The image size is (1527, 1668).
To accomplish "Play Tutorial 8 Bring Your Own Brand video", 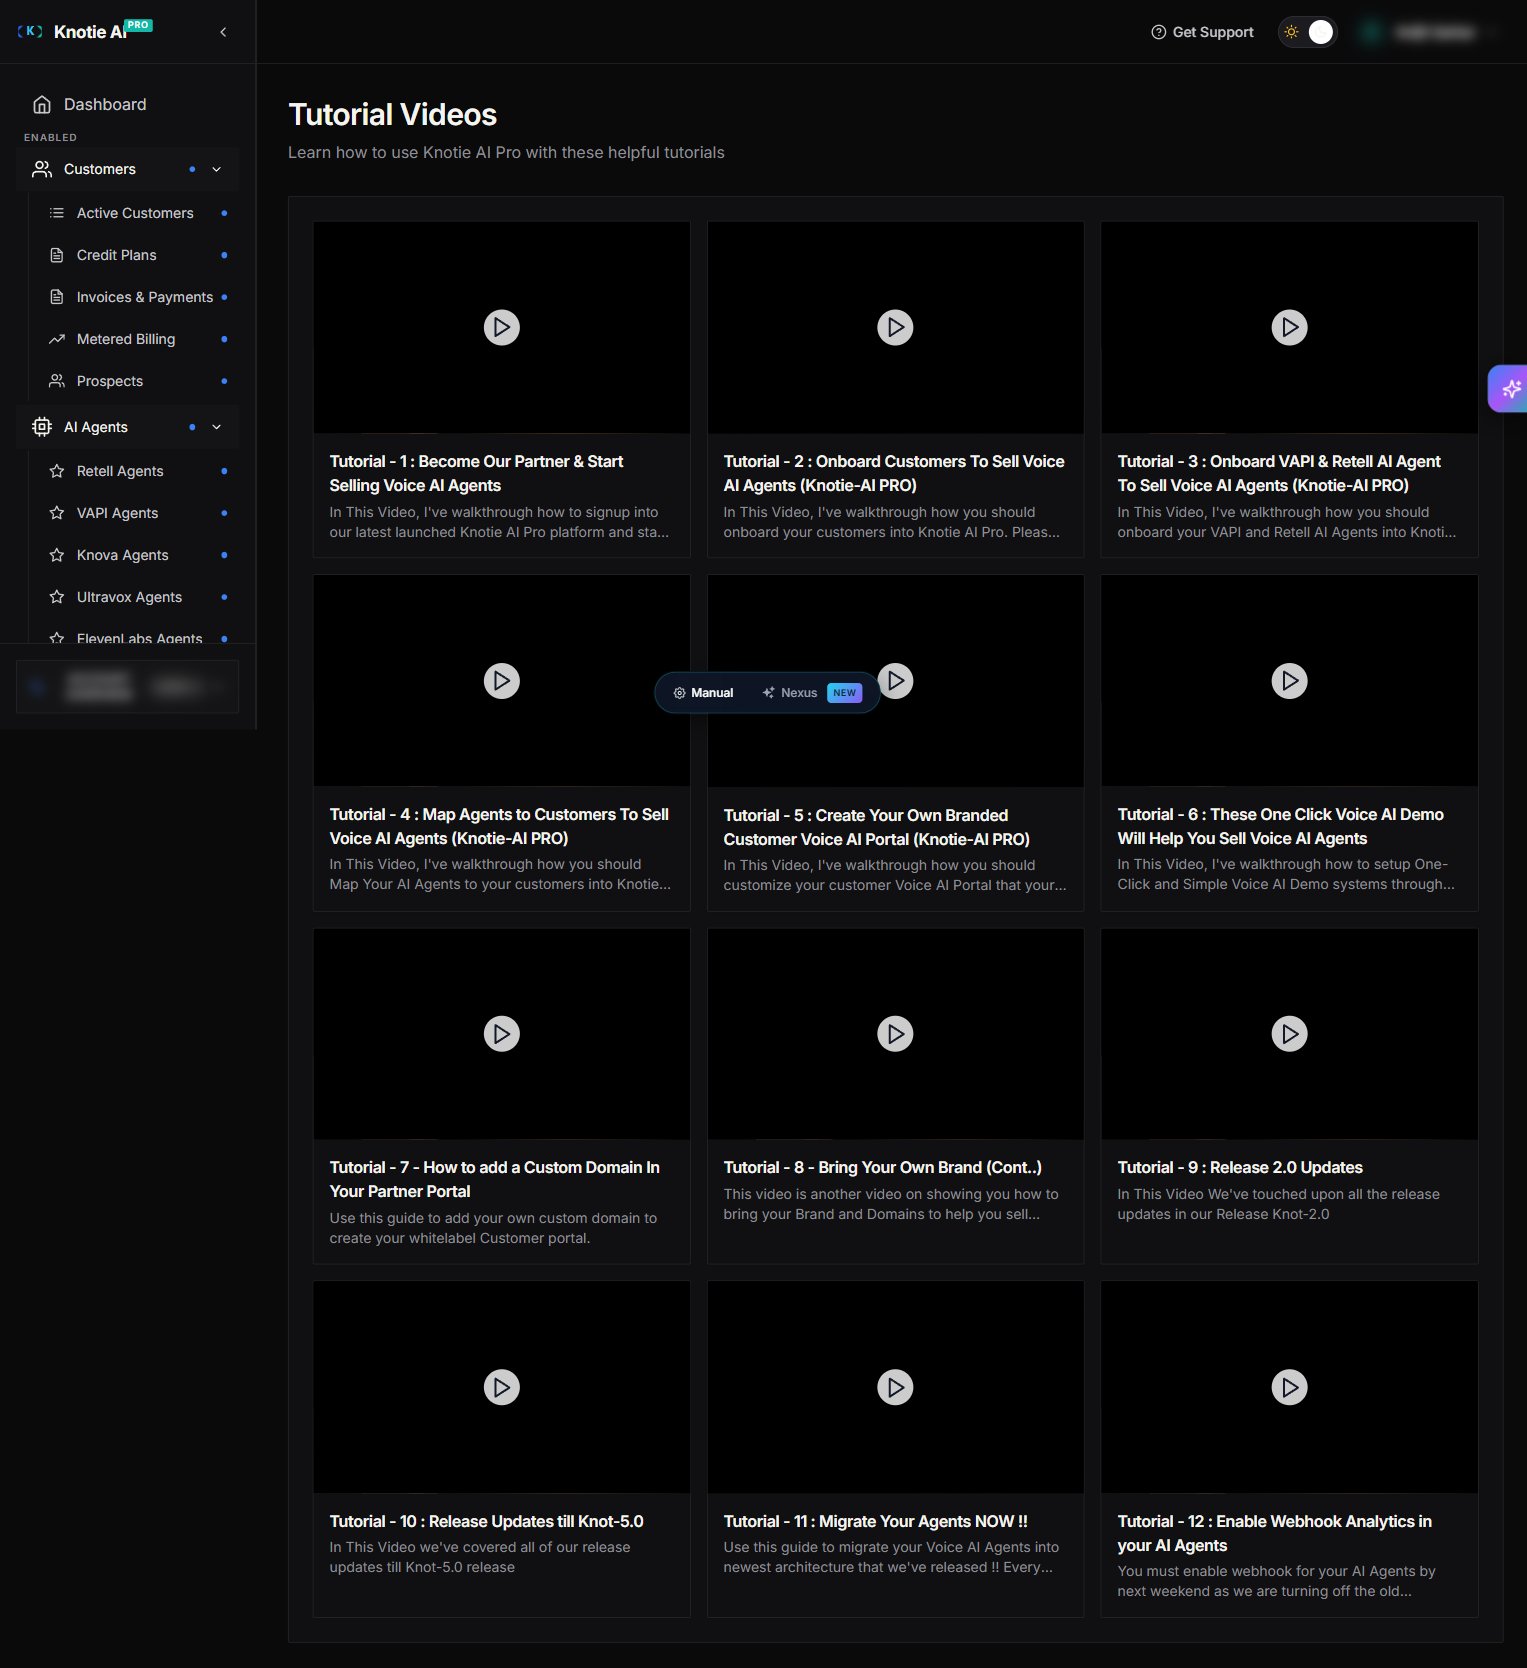I will click(x=895, y=1034).
